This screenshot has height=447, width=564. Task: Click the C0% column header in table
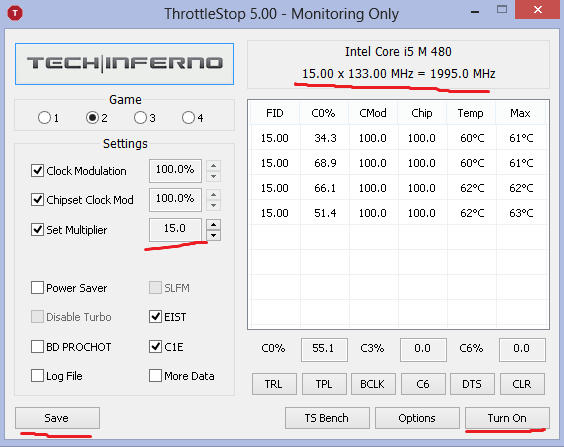tap(324, 113)
